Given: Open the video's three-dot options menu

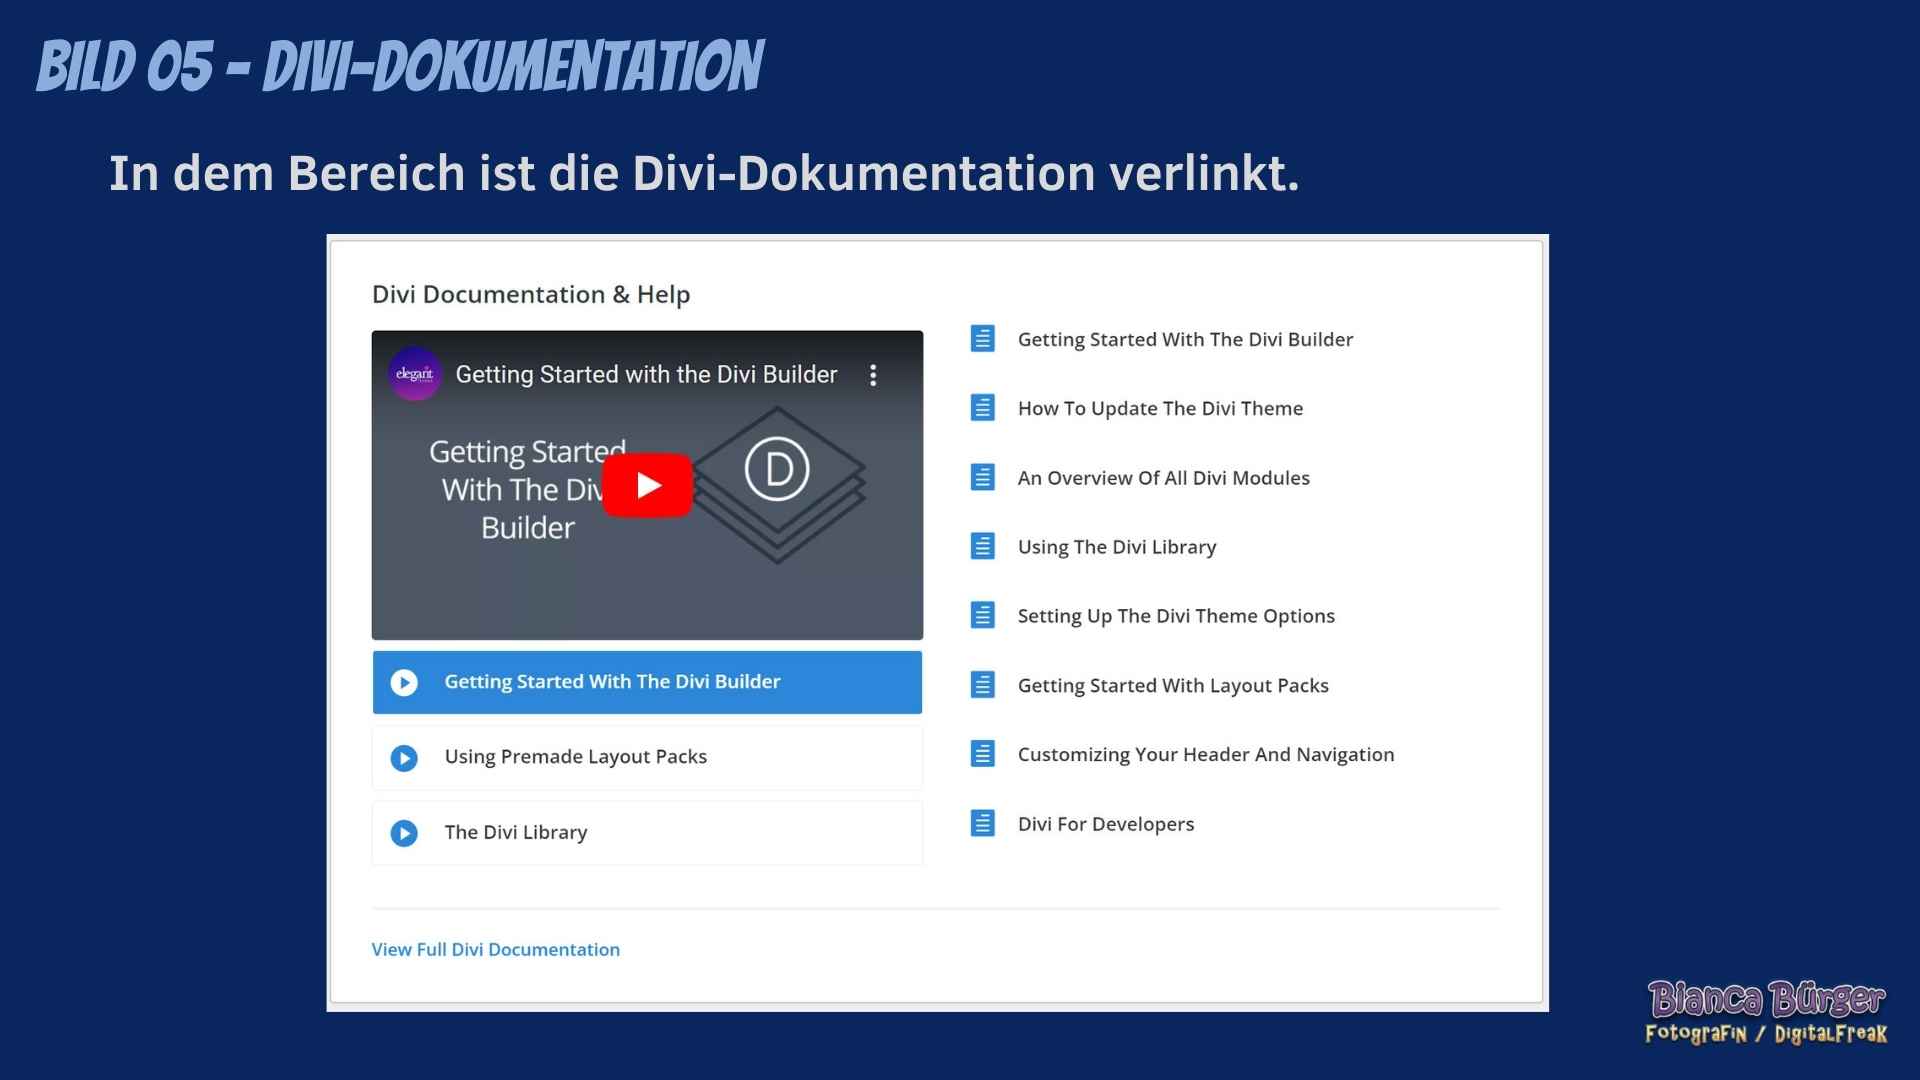Looking at the screenshot, I should pos(873,375).
